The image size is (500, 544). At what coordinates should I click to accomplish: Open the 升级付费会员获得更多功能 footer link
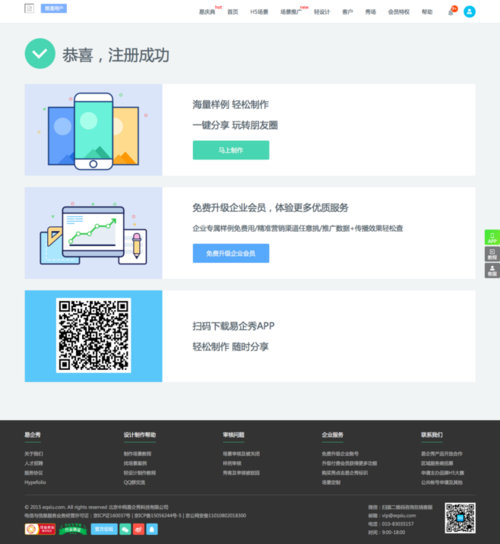coord(349,463)
